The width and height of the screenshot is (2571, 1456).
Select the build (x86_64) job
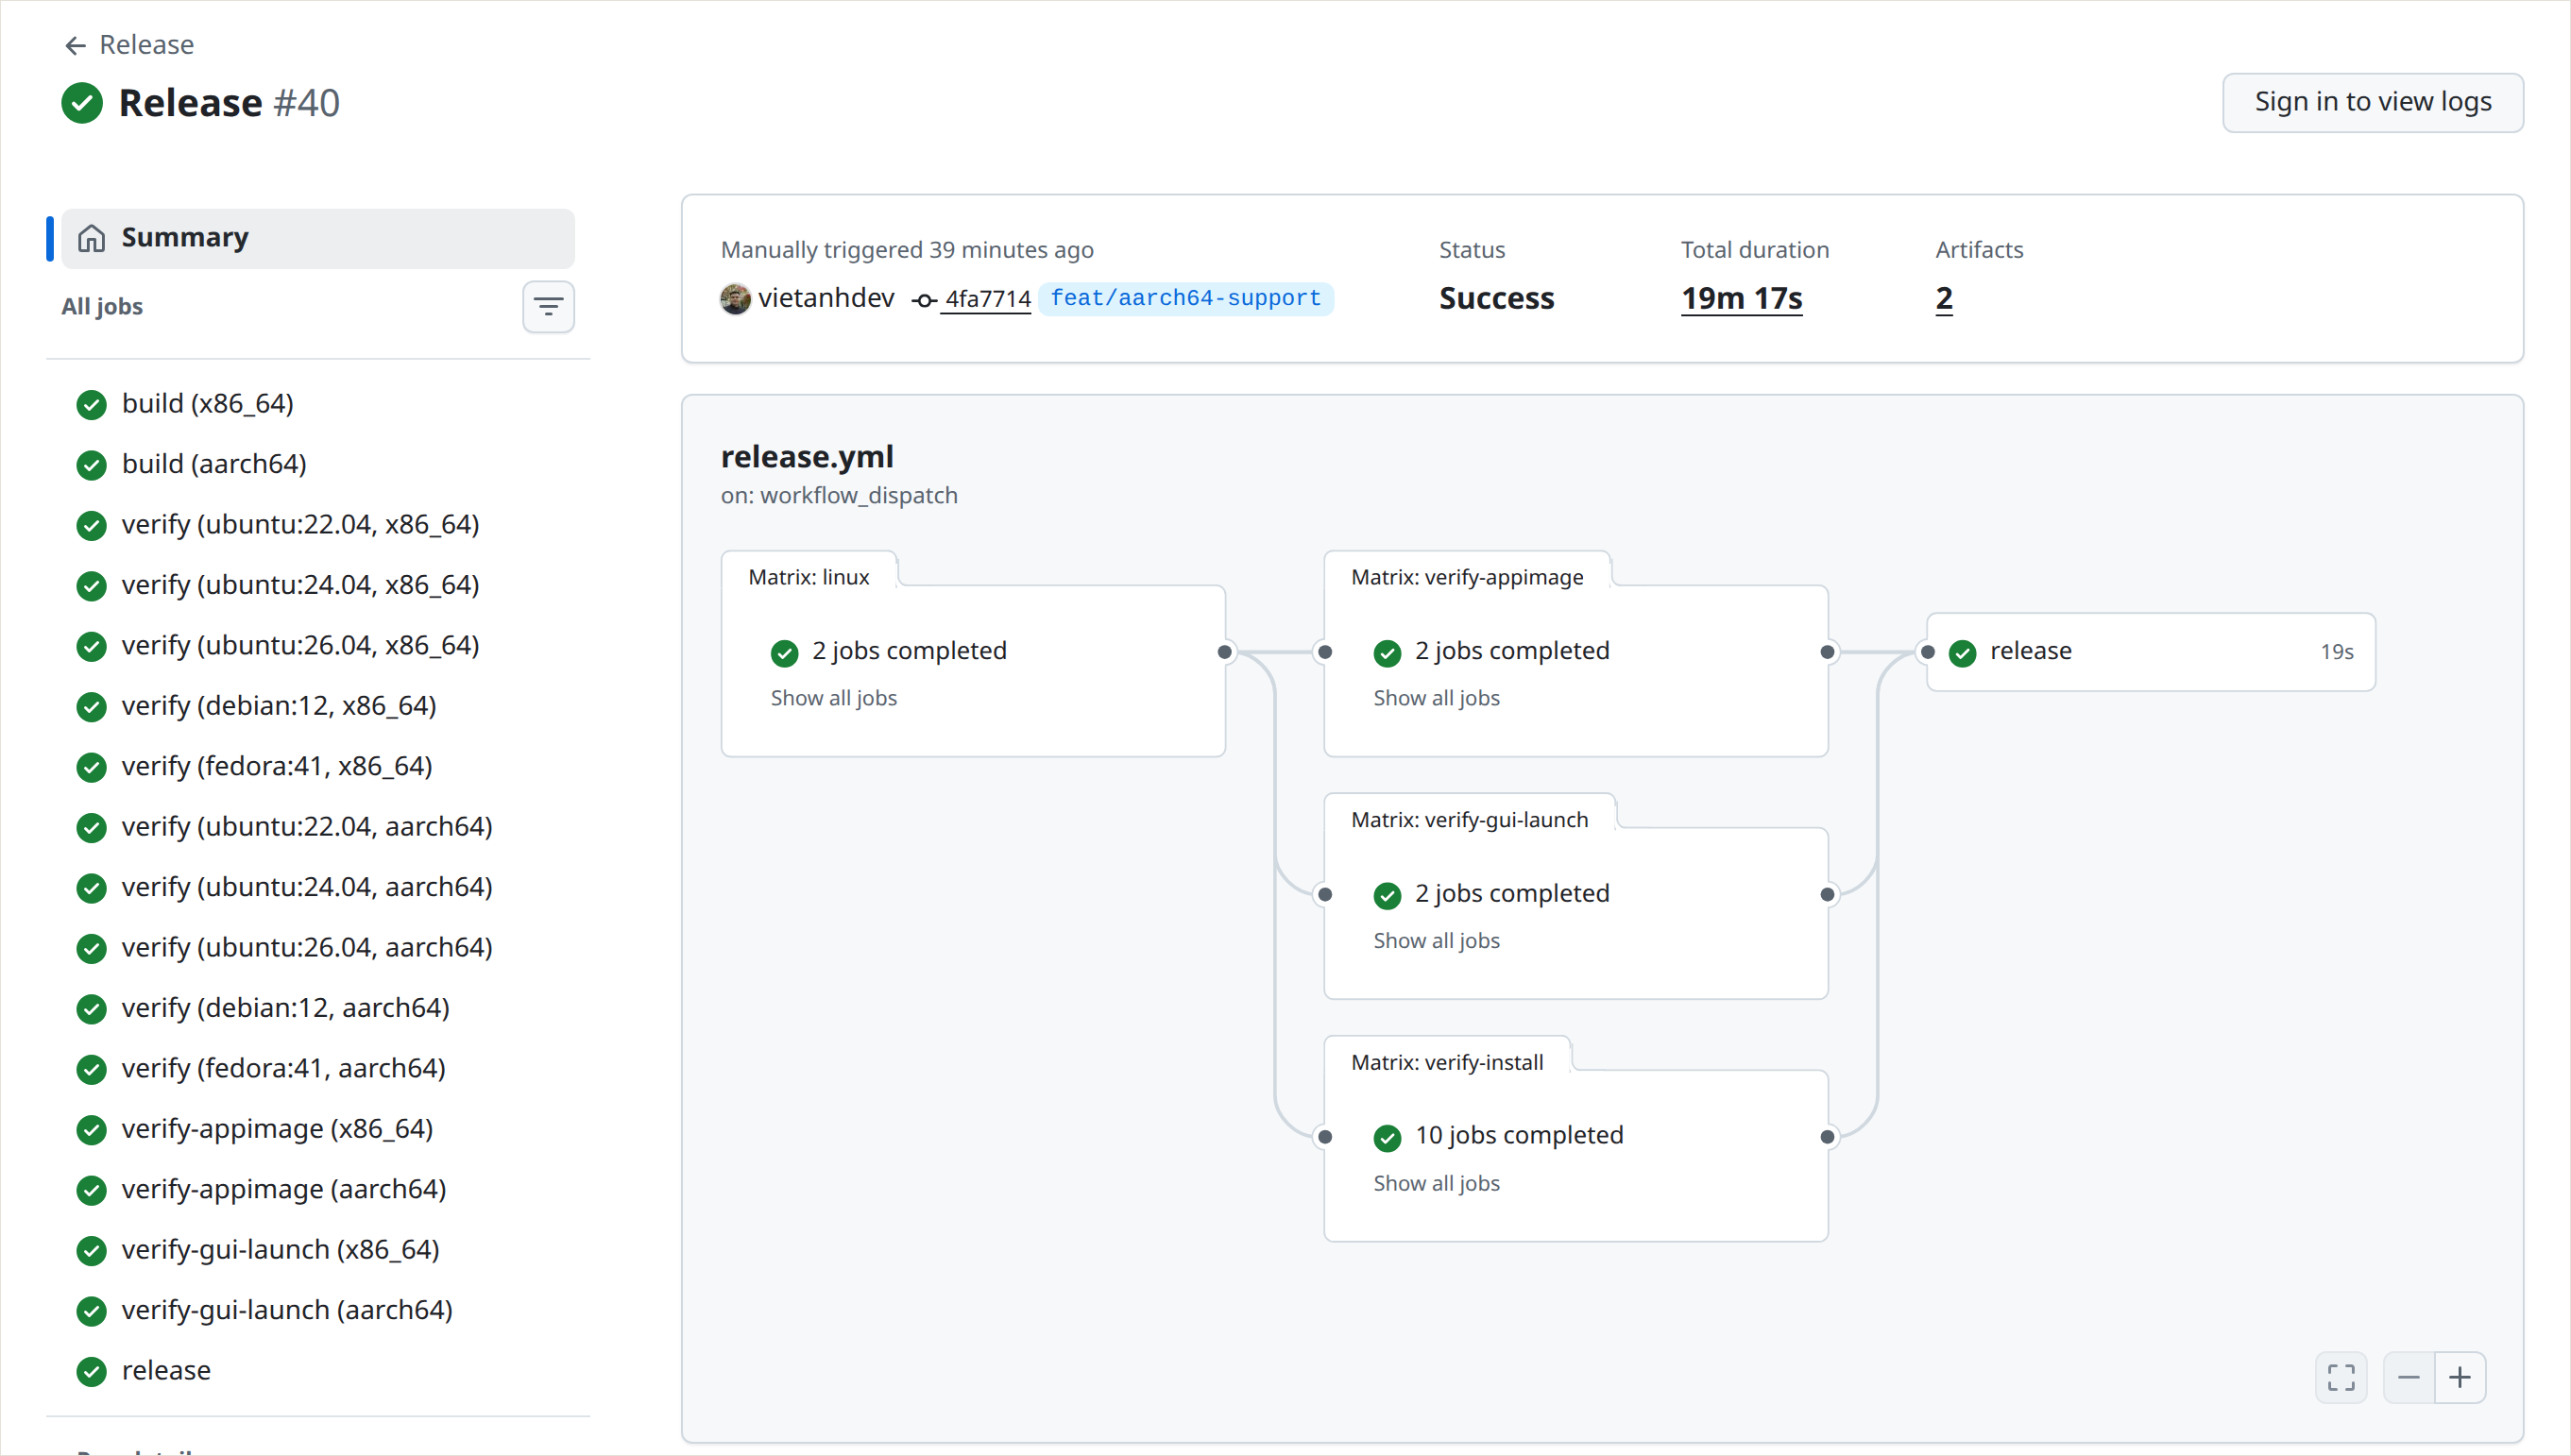click(318, 404)
